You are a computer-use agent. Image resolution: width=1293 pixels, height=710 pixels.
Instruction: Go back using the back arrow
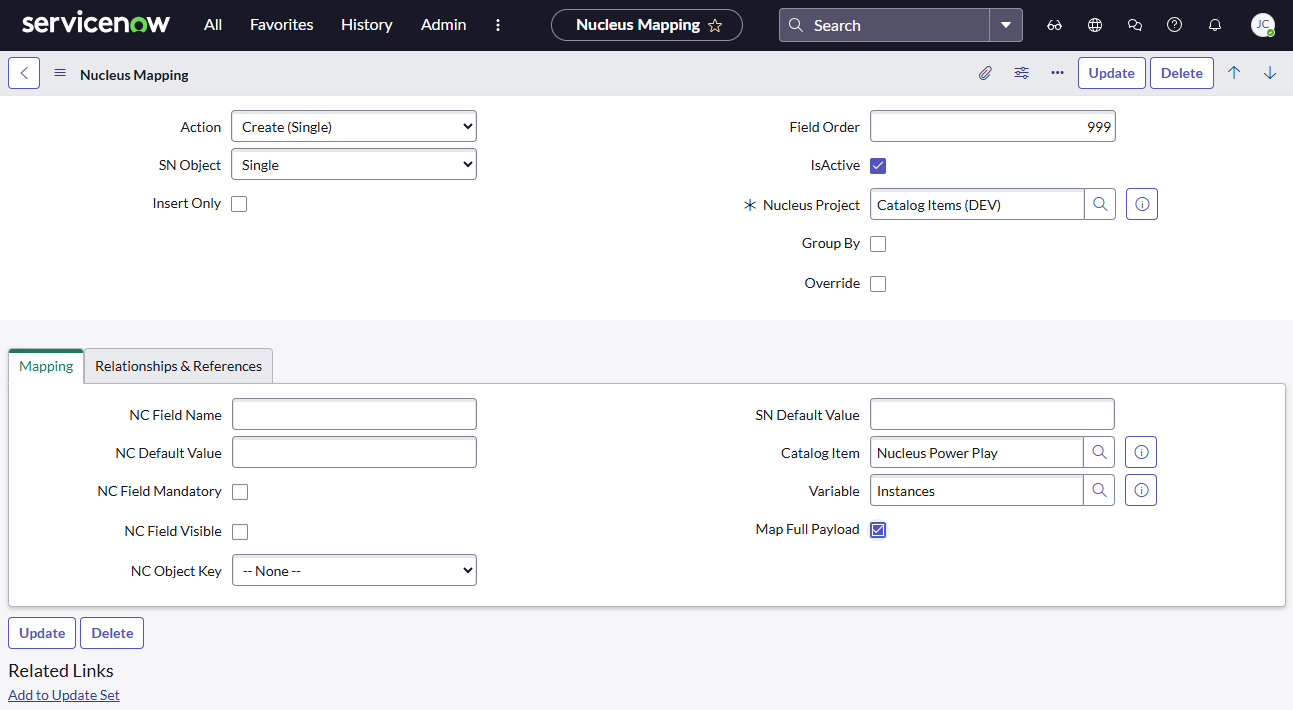tap(24, 73)
